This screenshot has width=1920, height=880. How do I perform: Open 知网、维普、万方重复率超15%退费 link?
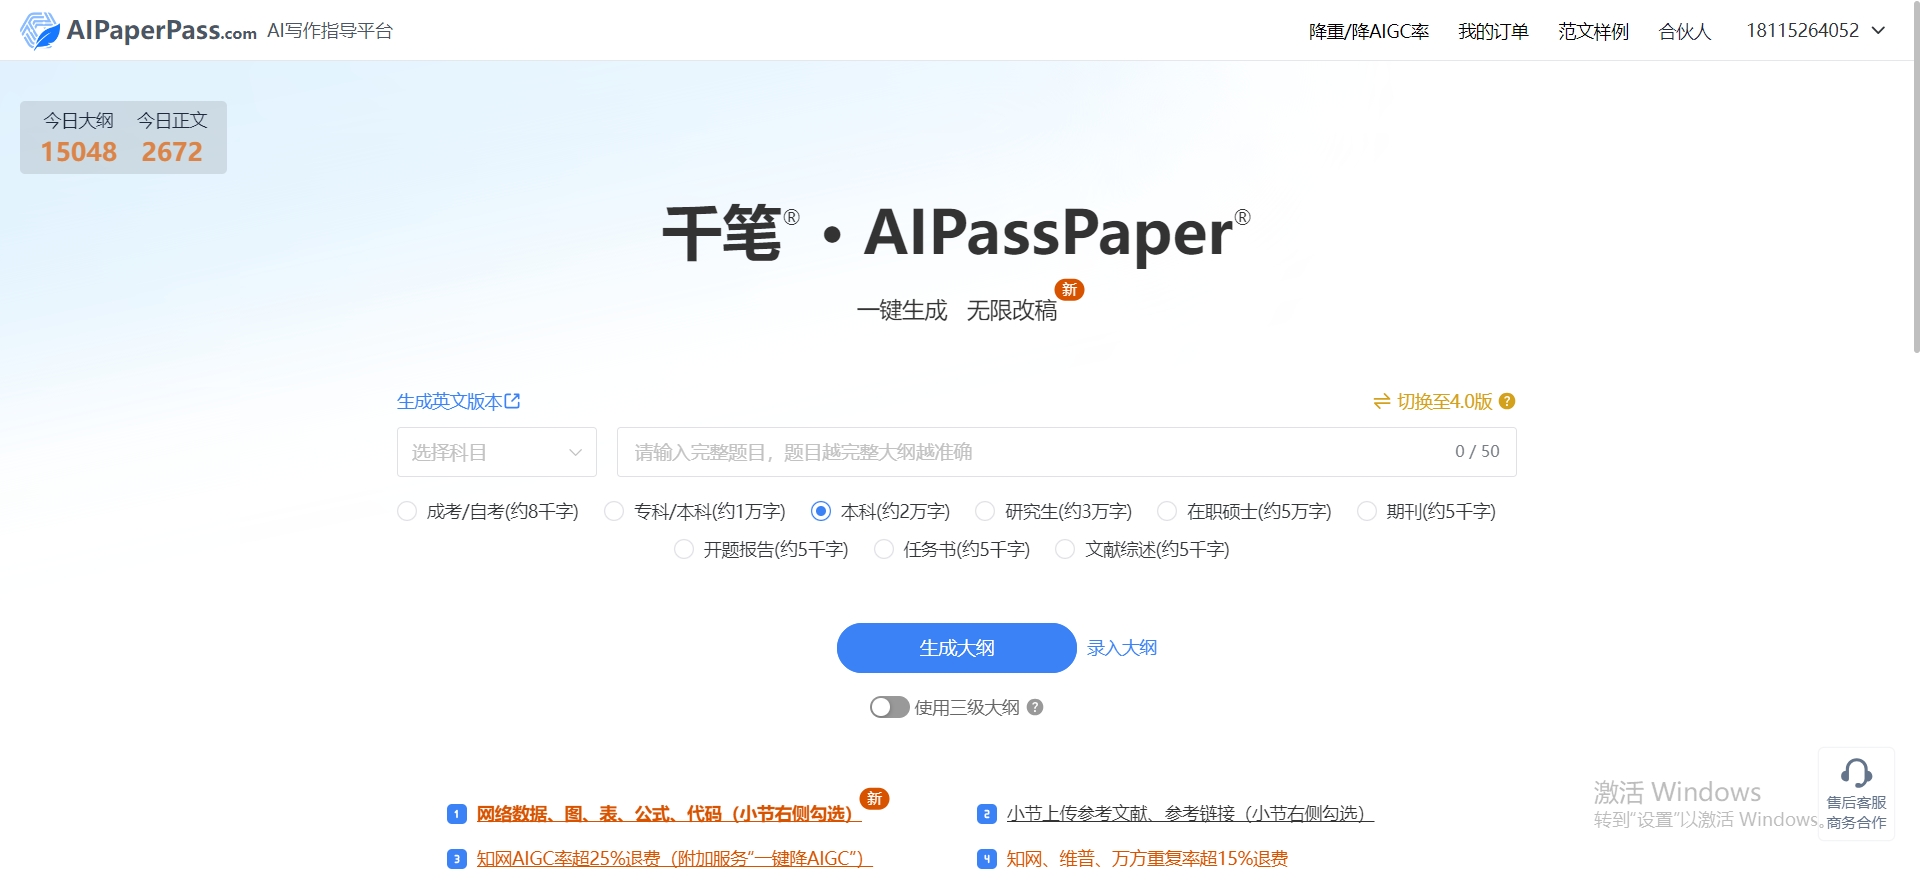pyautogui.click(x=1147, y=859)
